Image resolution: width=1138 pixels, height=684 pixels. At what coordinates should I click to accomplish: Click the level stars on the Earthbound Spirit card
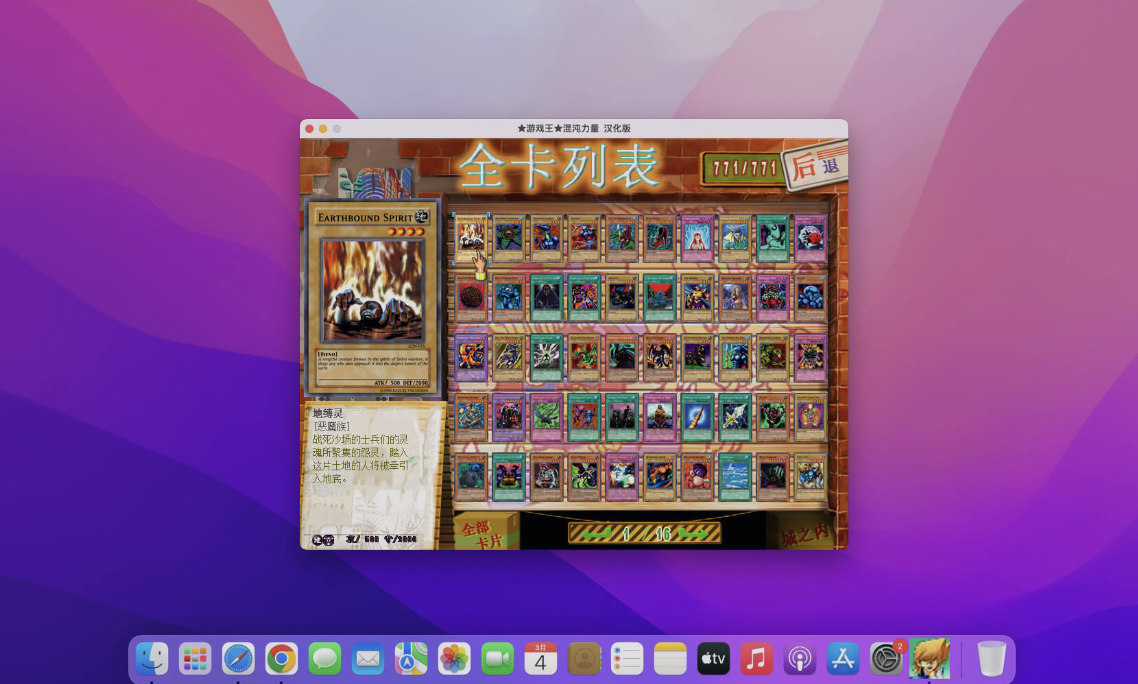tap(406, 232)
